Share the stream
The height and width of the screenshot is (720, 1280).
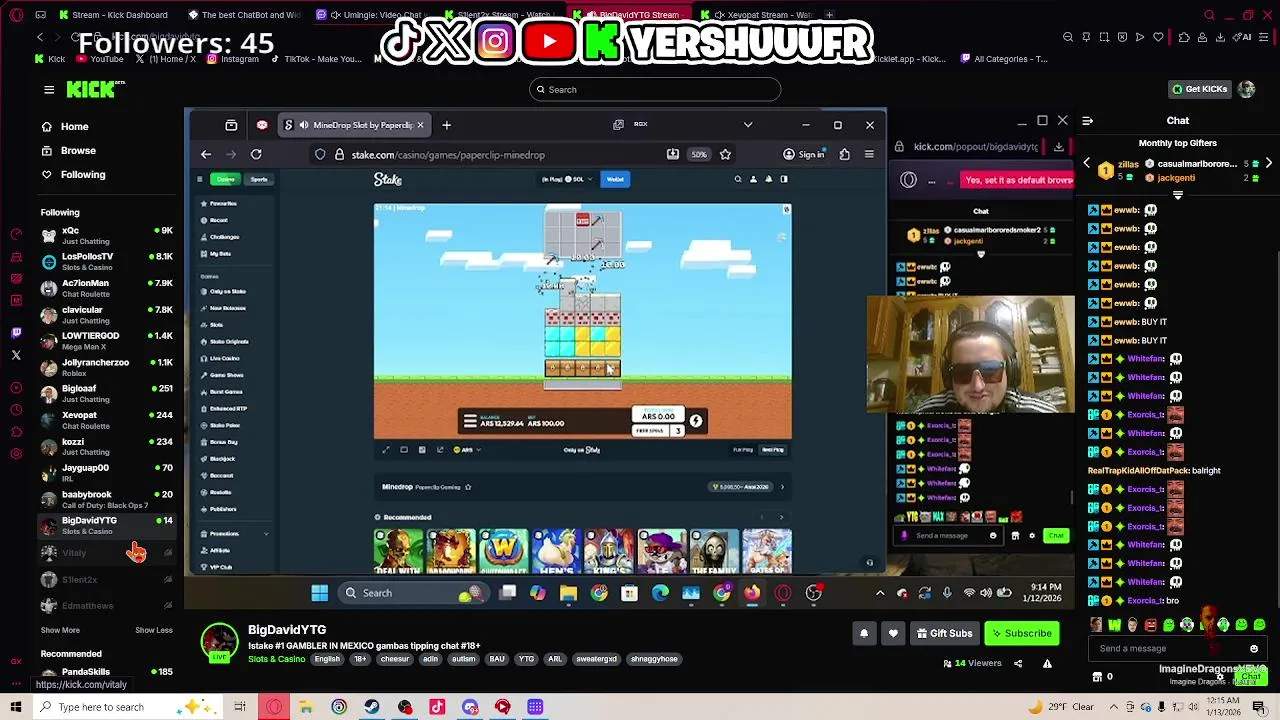1018,663
